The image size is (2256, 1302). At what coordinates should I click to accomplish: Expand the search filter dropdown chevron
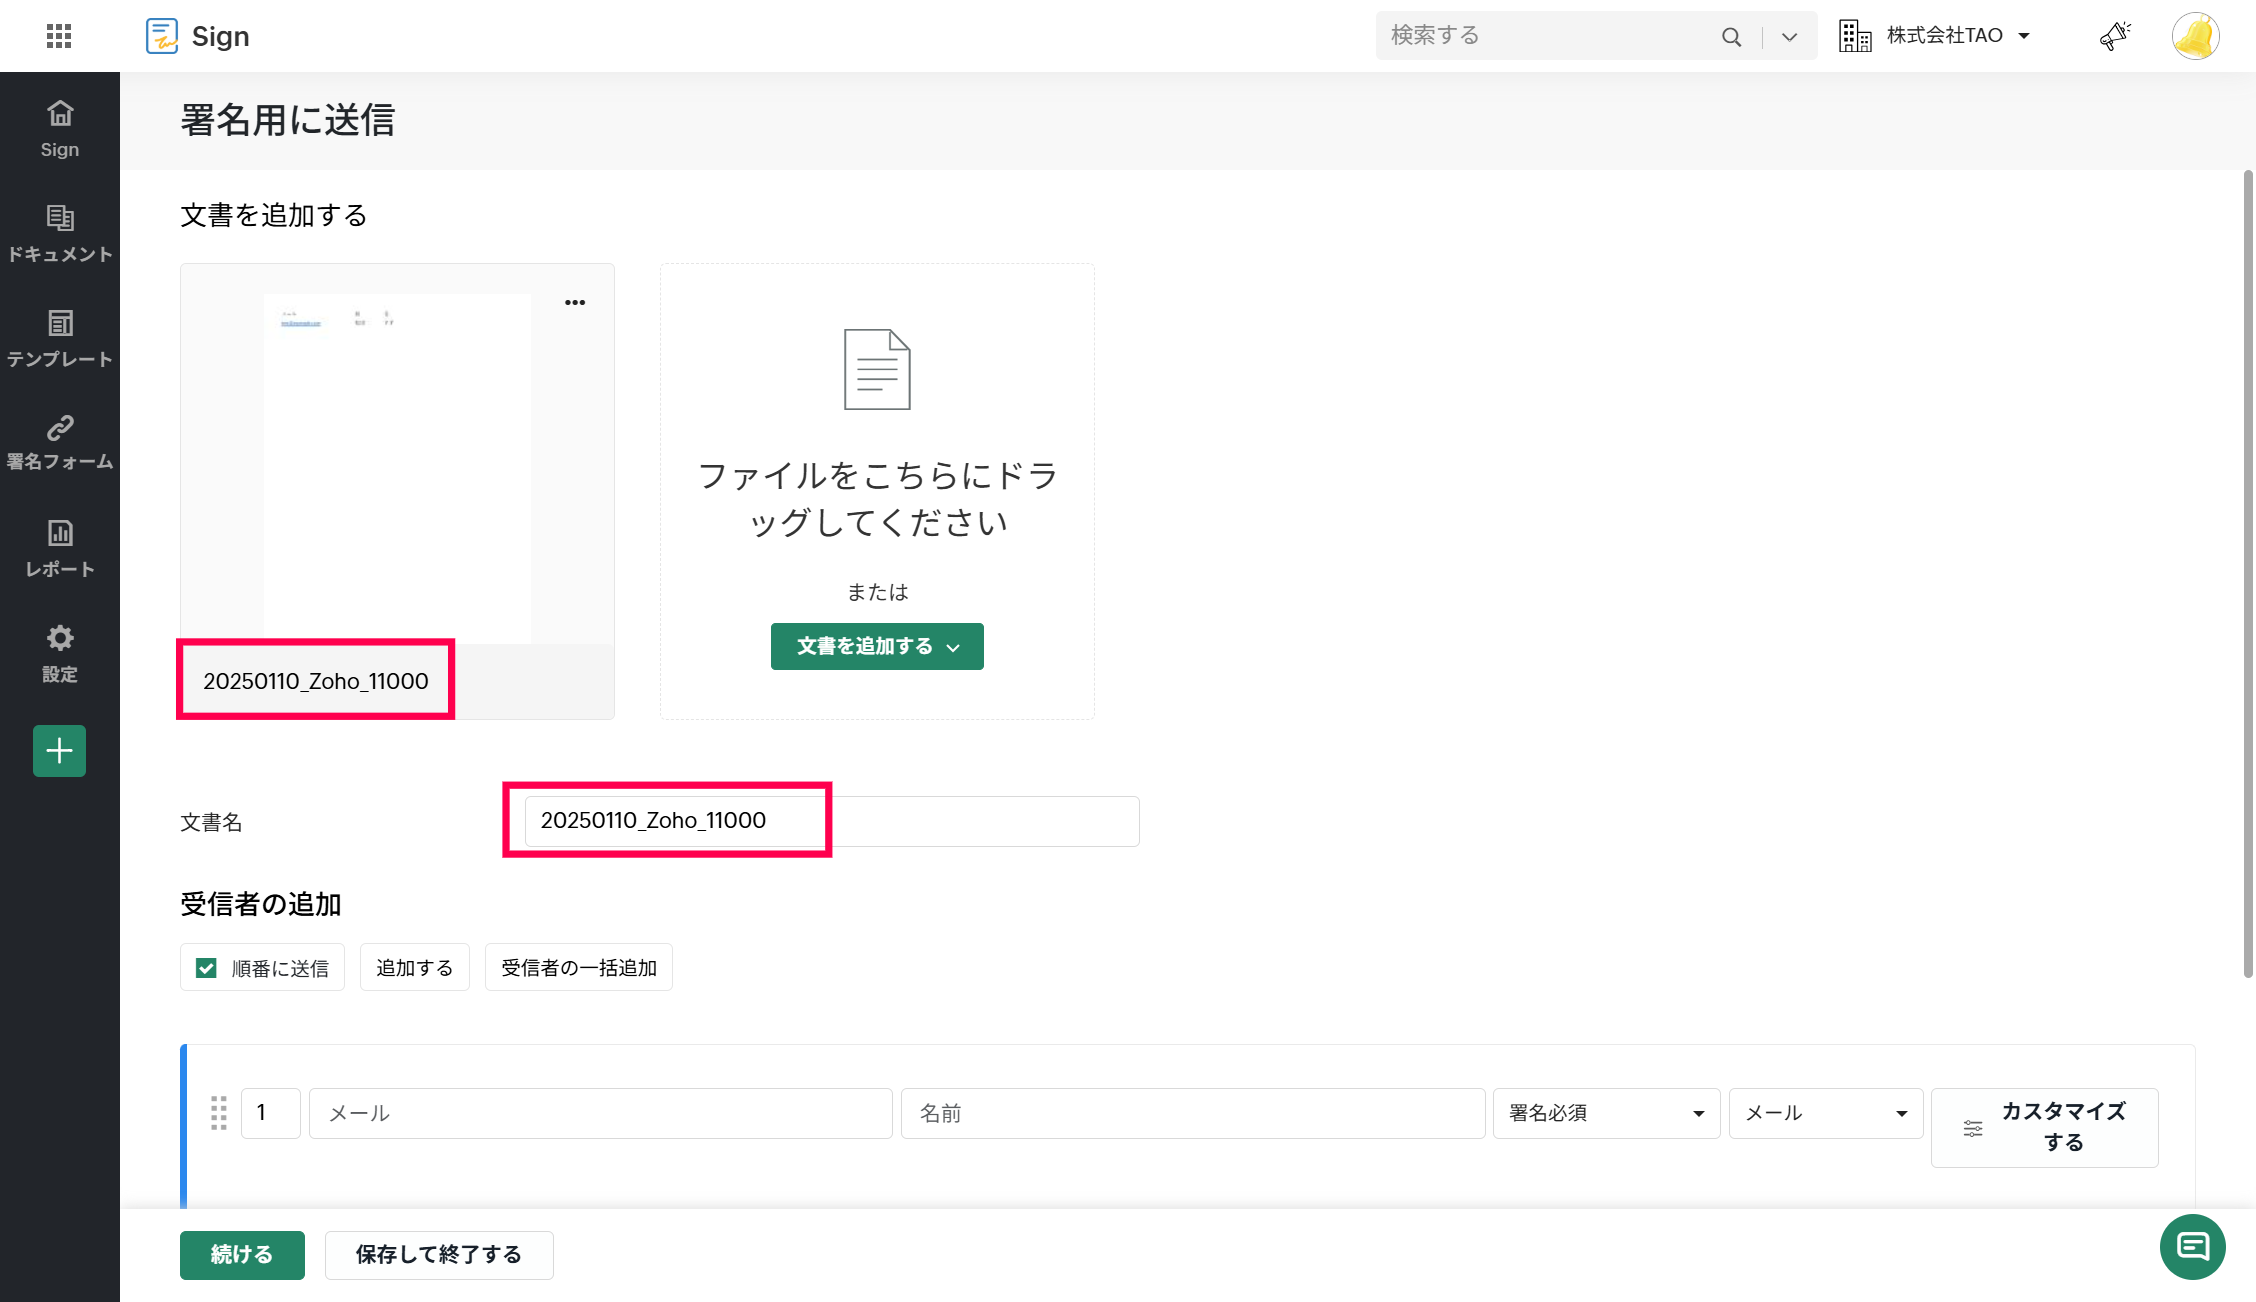[x=1789, y=37]
